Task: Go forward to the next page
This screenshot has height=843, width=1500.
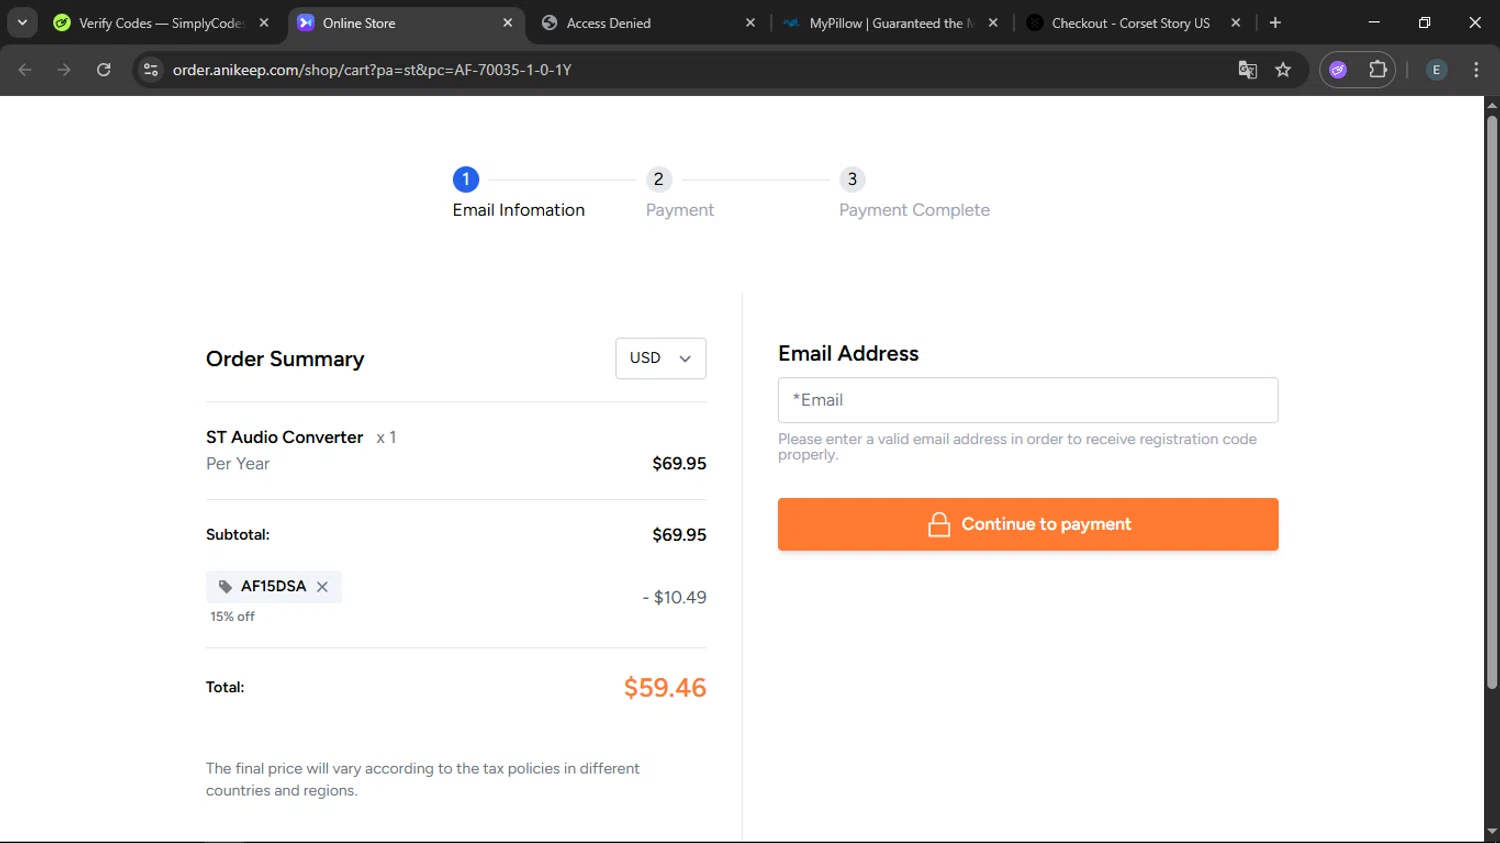Action: point(64,70)
